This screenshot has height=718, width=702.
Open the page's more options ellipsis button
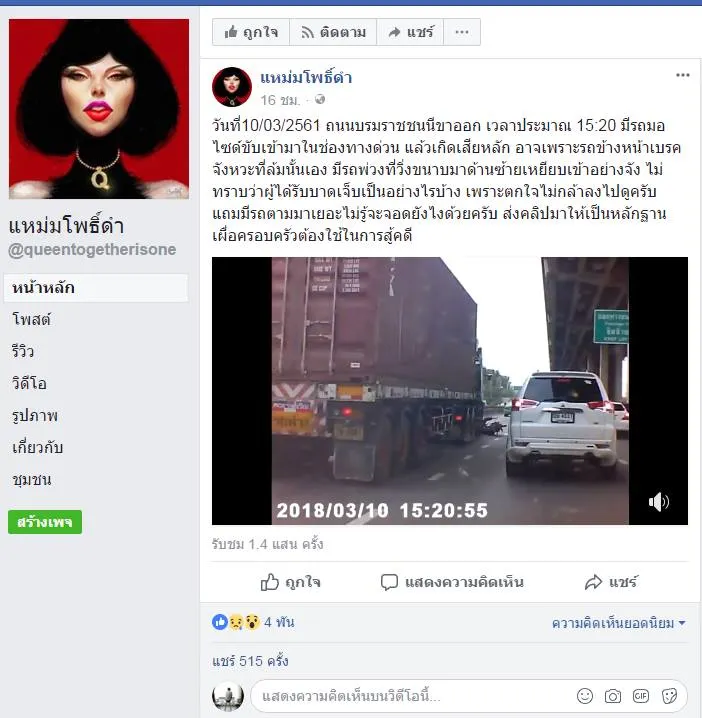pyautogui.click(x=462, y=32)
